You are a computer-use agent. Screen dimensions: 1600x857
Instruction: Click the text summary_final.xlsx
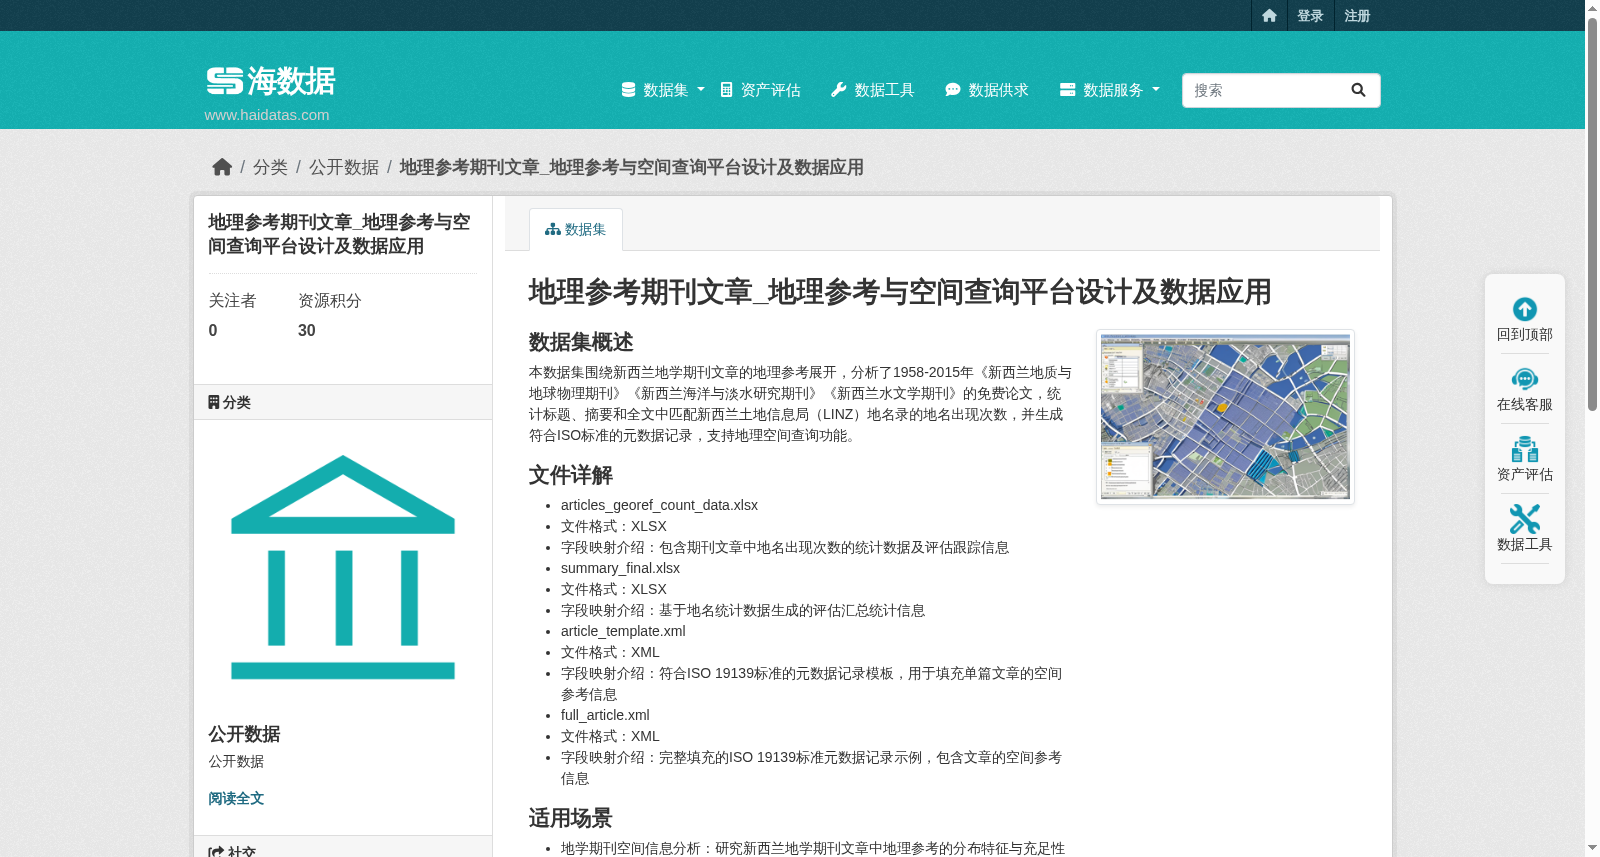click(x=620, y=568)
